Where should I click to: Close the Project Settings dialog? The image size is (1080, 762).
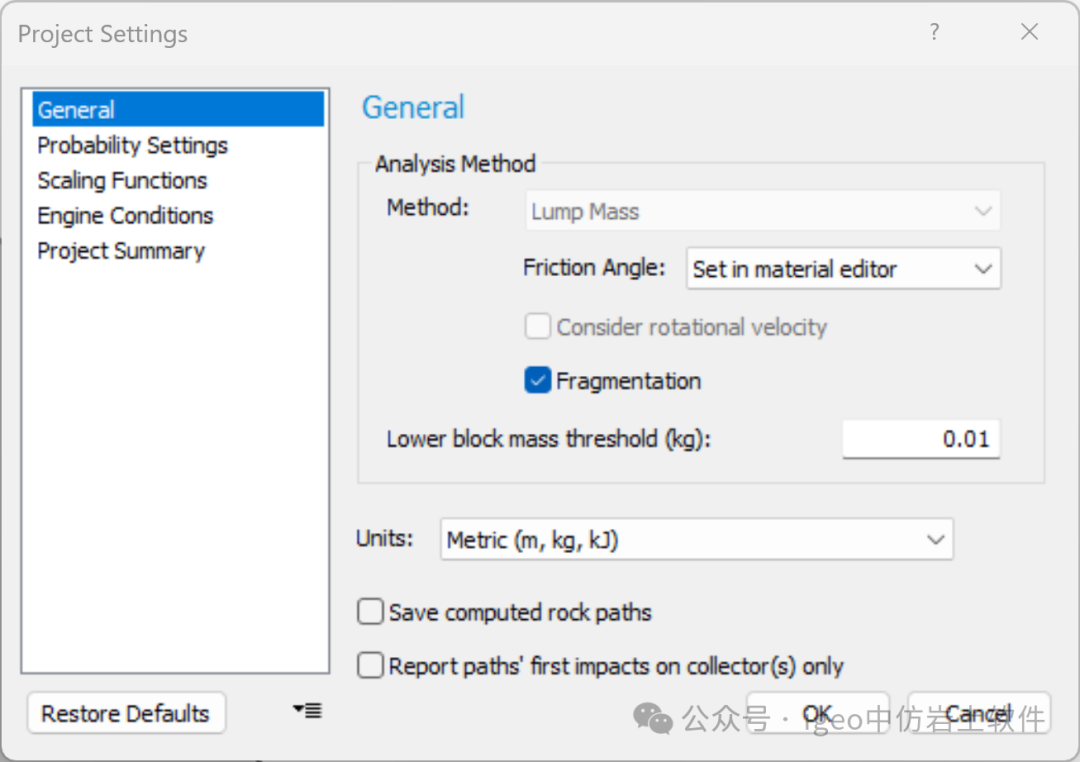coord(1029,32)
